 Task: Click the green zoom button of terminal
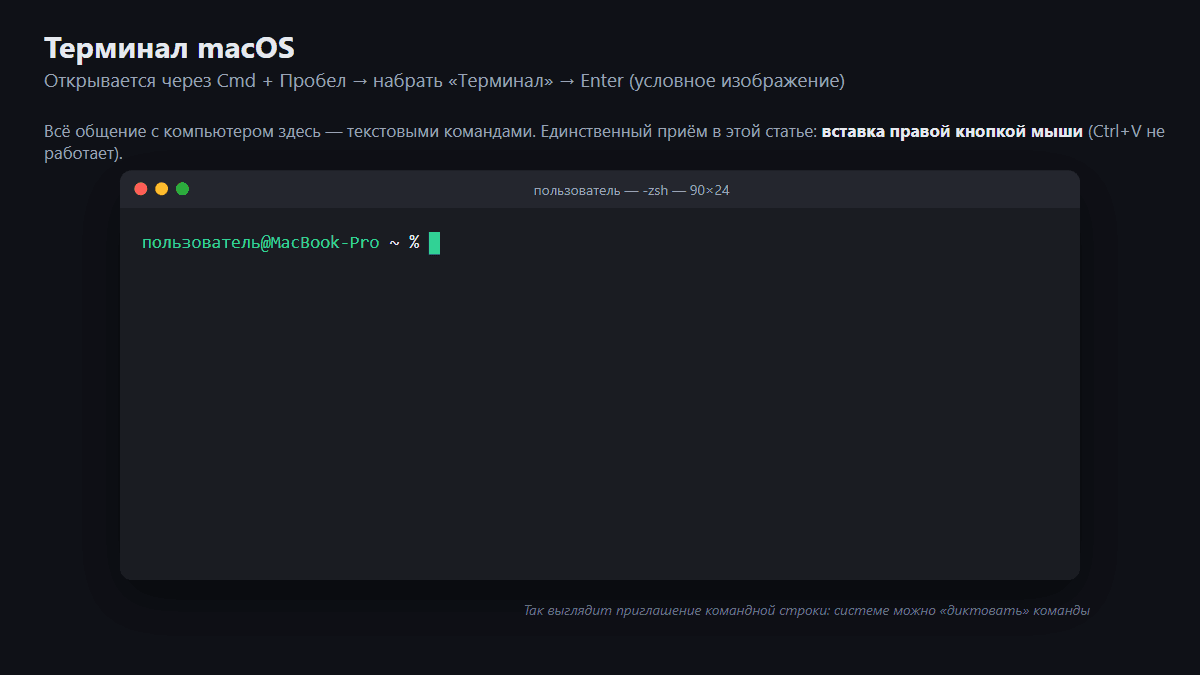182,189
